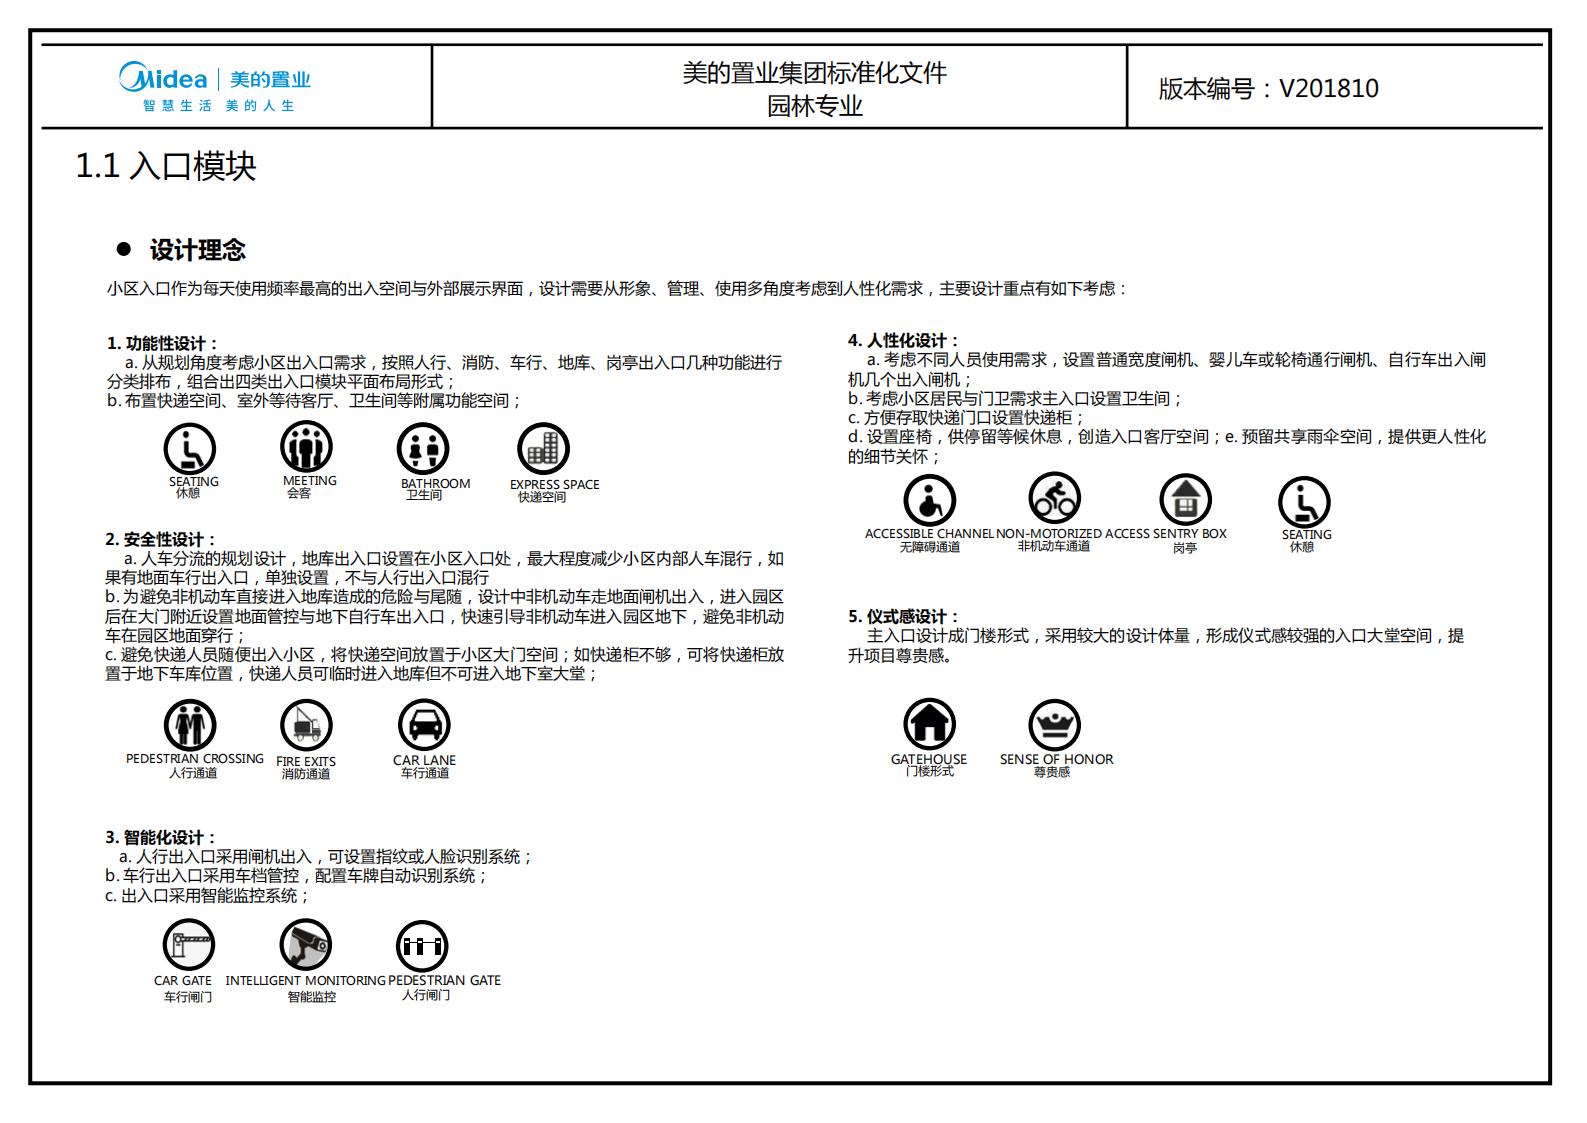Click the label INTELLIGENT MONITORING text
This screenshot has width=1587, height=1123.
point(305,980)
